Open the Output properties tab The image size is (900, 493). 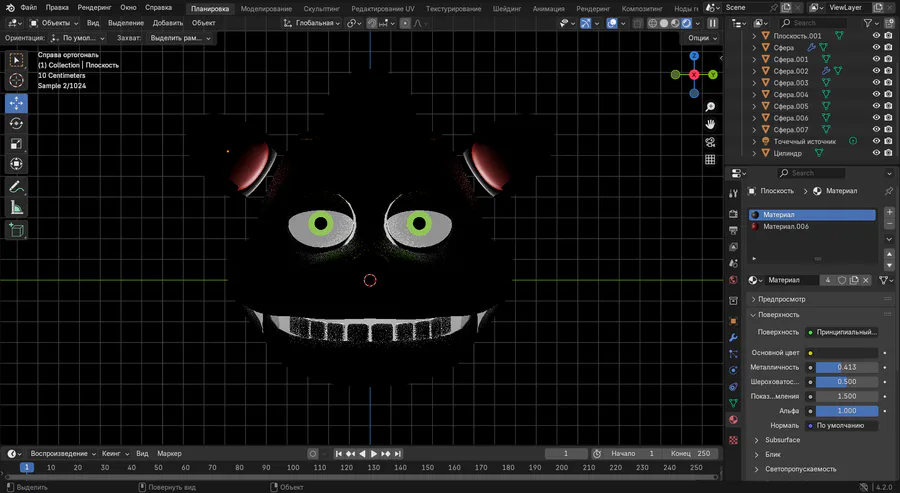[x=733, y=230]
